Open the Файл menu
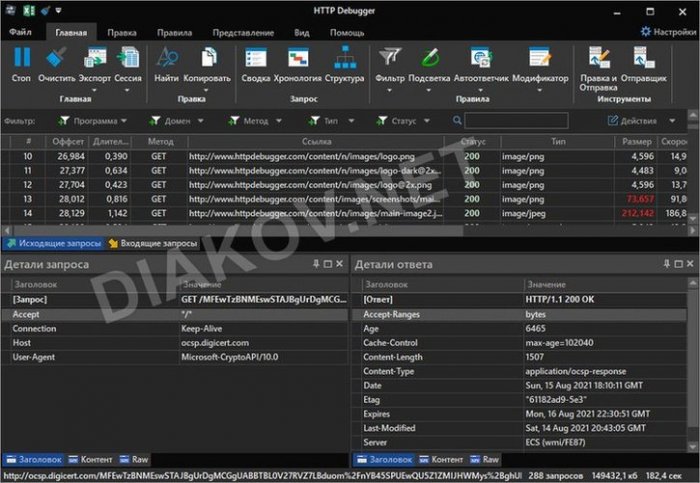Screen dimensions: 700x483 coord(21,32)
